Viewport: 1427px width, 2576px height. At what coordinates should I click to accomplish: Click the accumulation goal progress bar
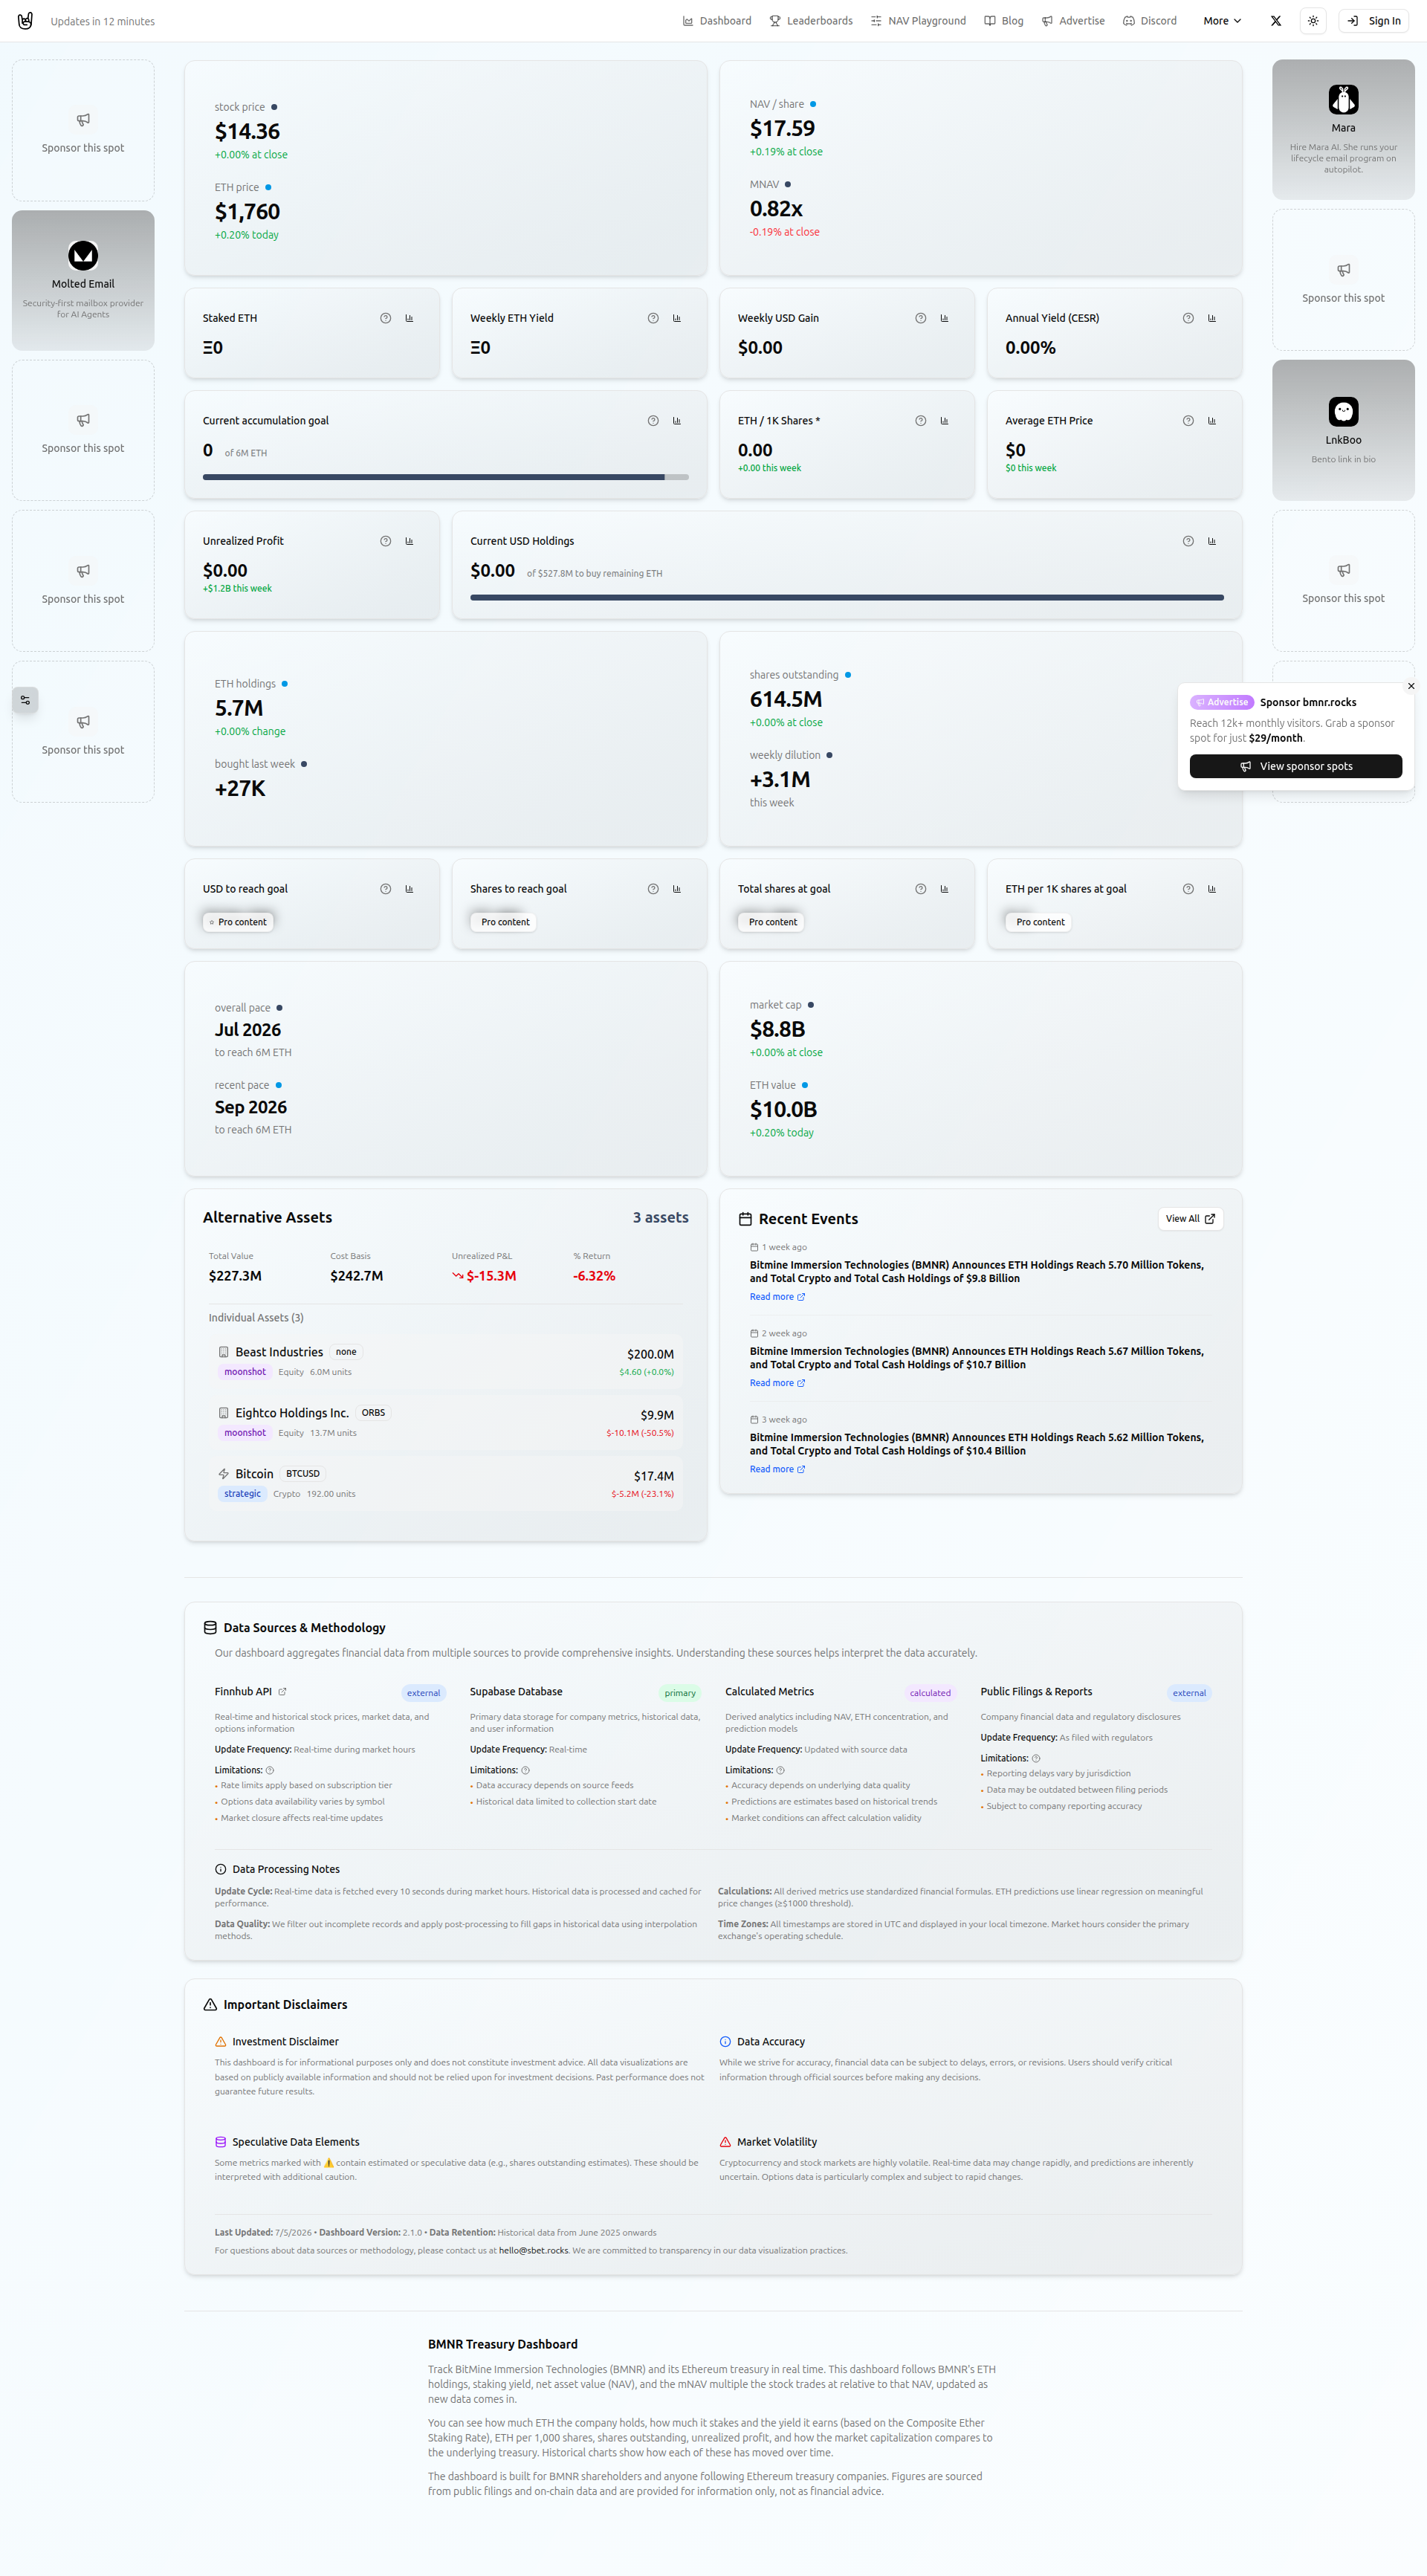pyautogui.click(x=445, y=477)
